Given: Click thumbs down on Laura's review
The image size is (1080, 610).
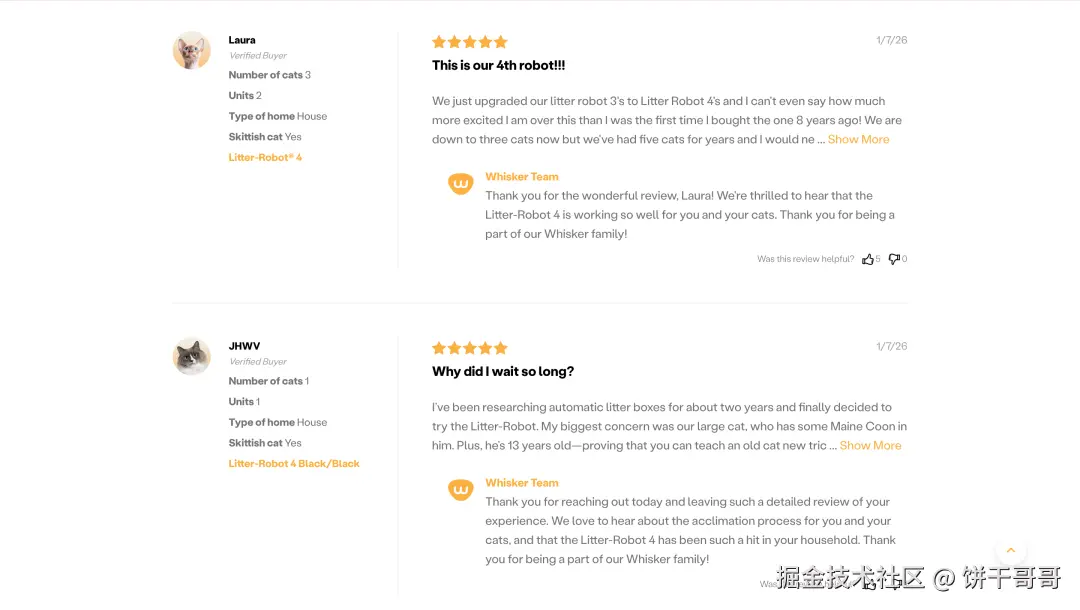Looking at the screenshot, I should click(x=894, y=259).
